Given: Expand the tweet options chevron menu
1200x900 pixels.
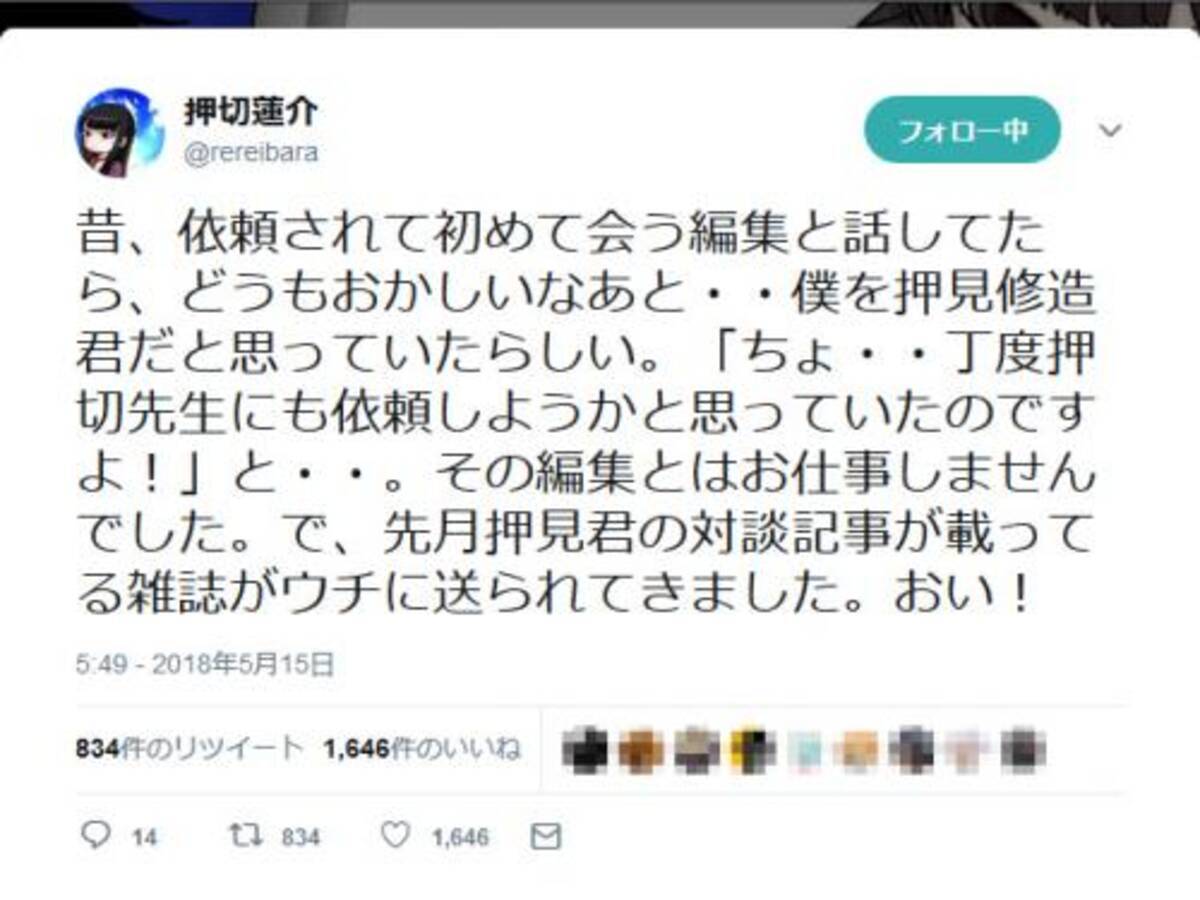Looking at the screenshot, I should click(x=1111, y=130).
